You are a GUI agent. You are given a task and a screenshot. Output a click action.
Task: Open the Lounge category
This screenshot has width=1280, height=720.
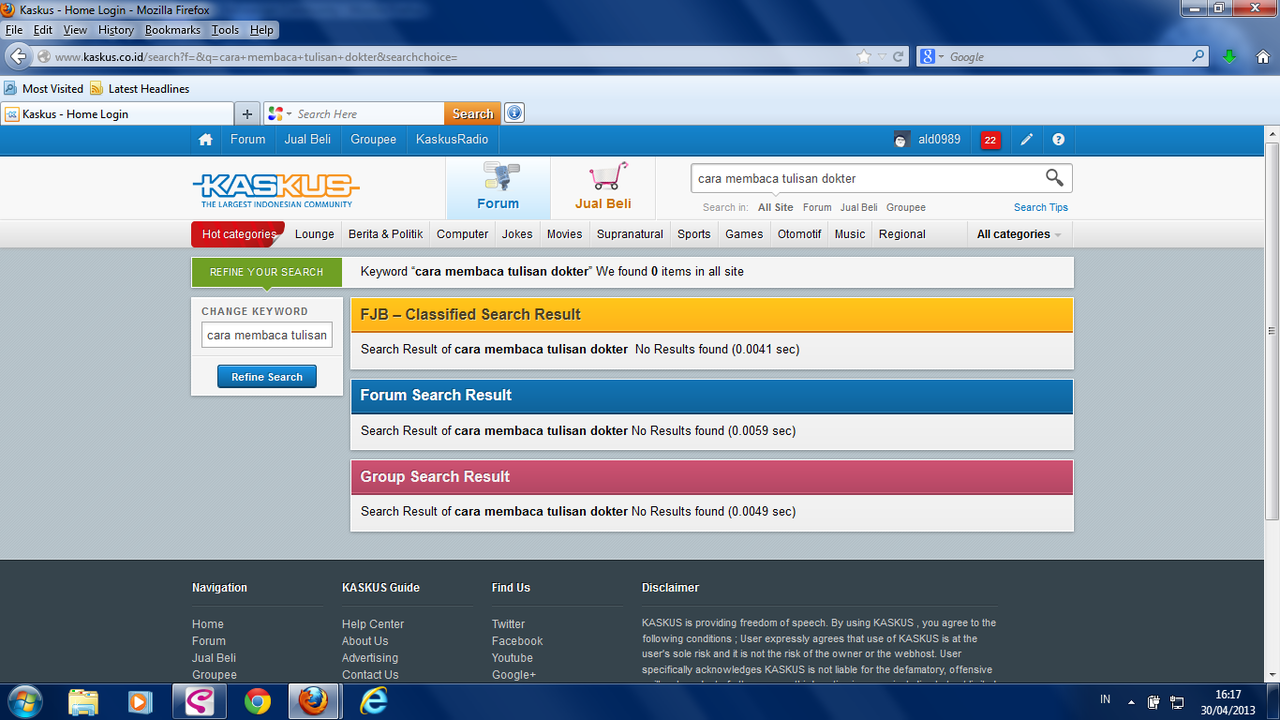click(x=314, y=234)
